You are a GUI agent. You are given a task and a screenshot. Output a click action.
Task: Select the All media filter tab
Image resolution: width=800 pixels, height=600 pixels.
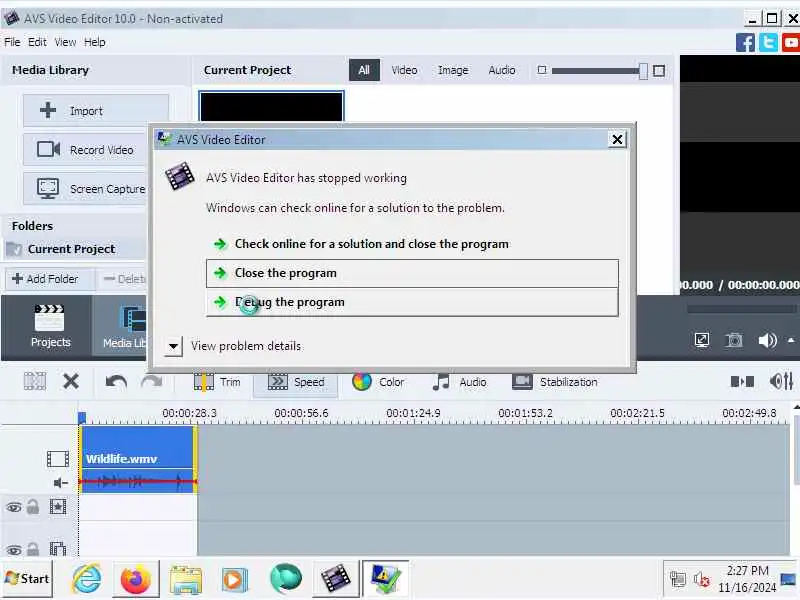click(364, 70)
